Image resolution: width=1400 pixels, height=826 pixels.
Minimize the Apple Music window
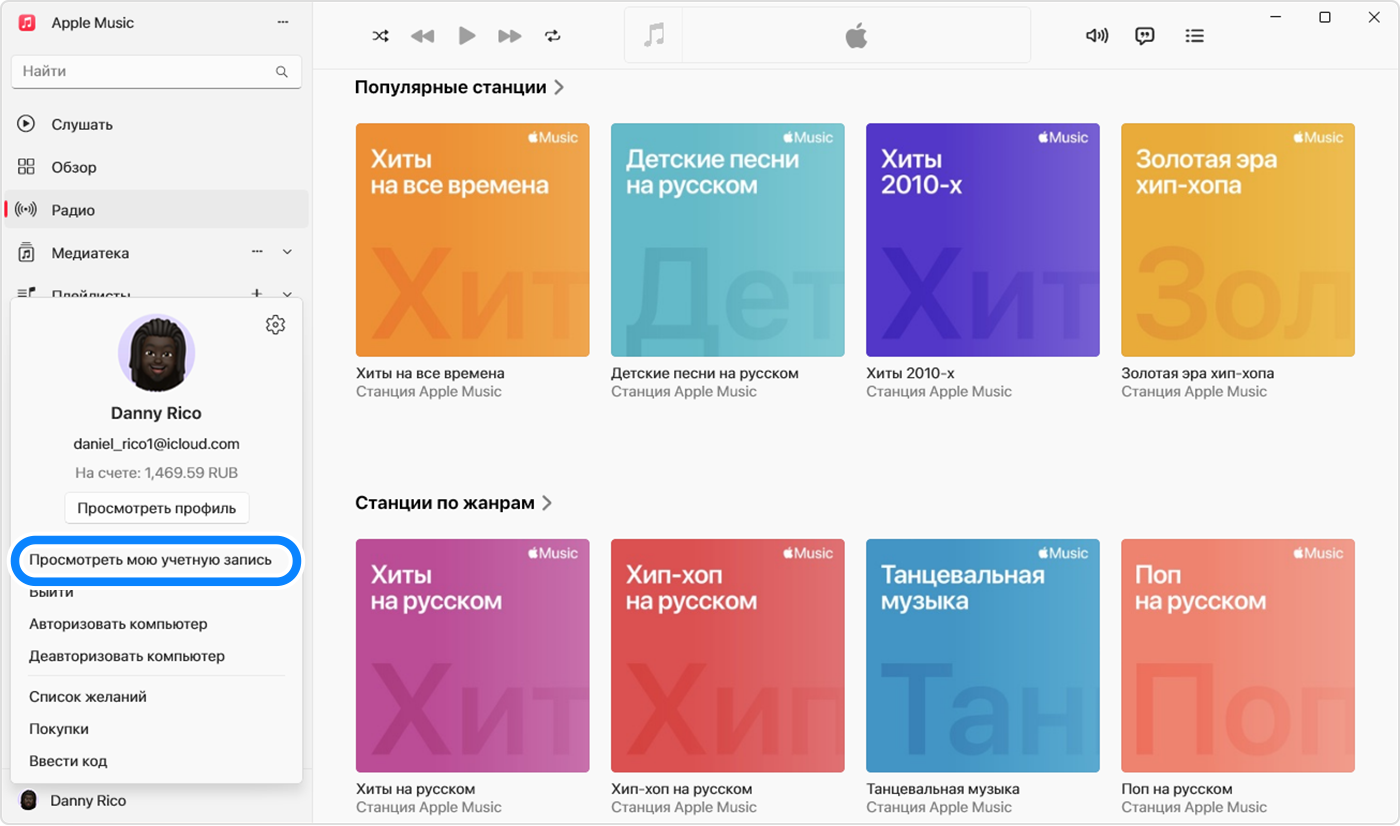click(x=1277, y=17)
